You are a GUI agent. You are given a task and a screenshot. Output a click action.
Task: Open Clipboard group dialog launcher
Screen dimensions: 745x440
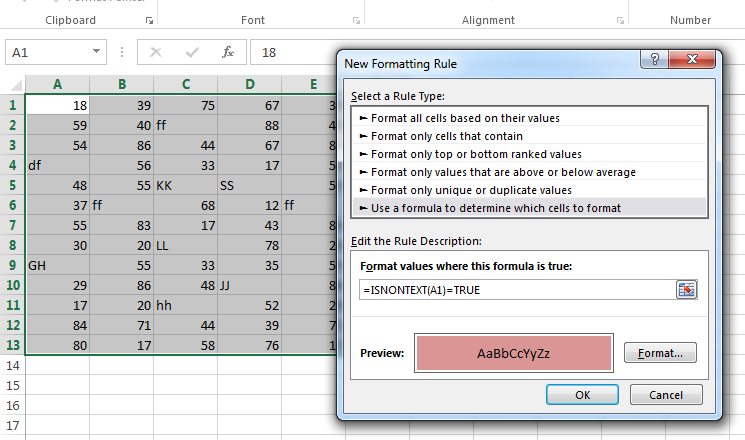pyautogui.click(x=149, y=20)
